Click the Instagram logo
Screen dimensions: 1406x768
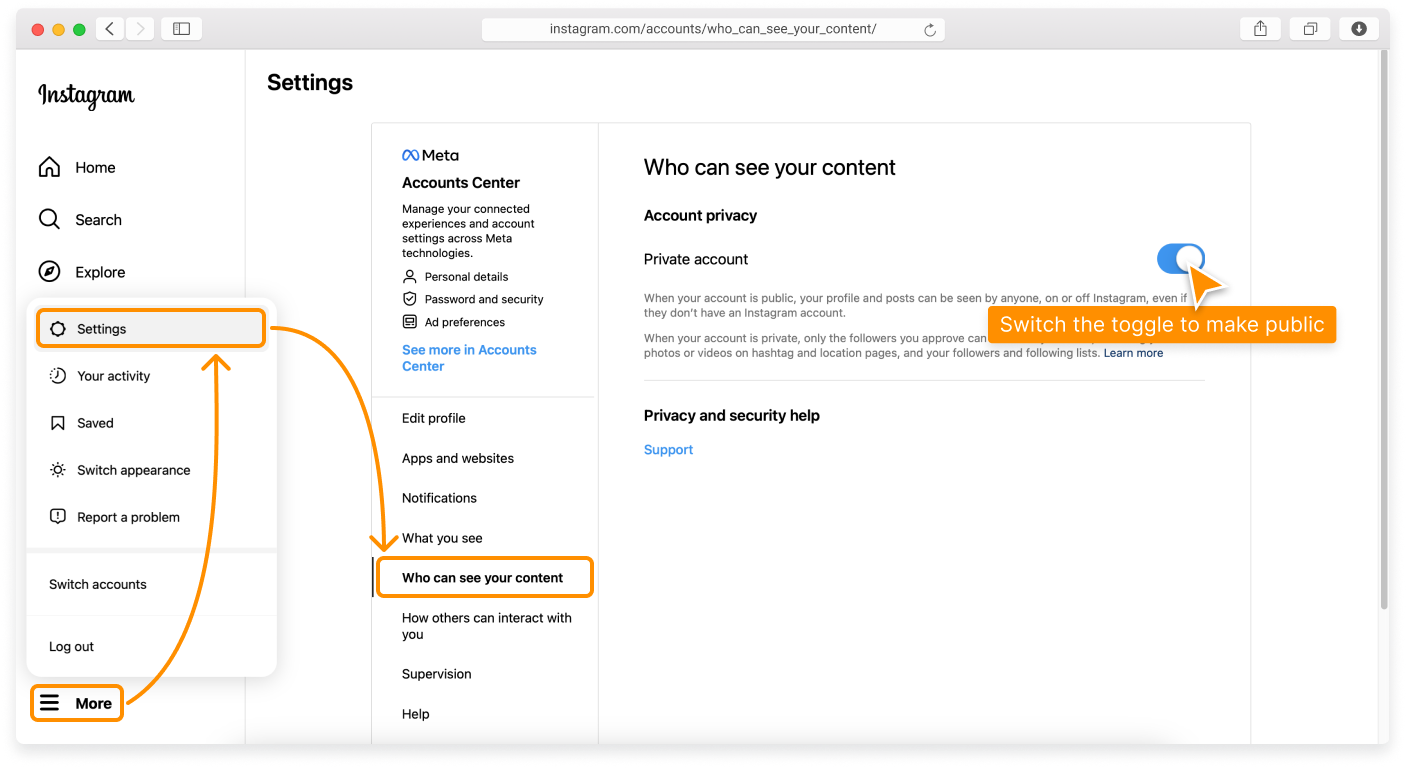tap(85, 96)
